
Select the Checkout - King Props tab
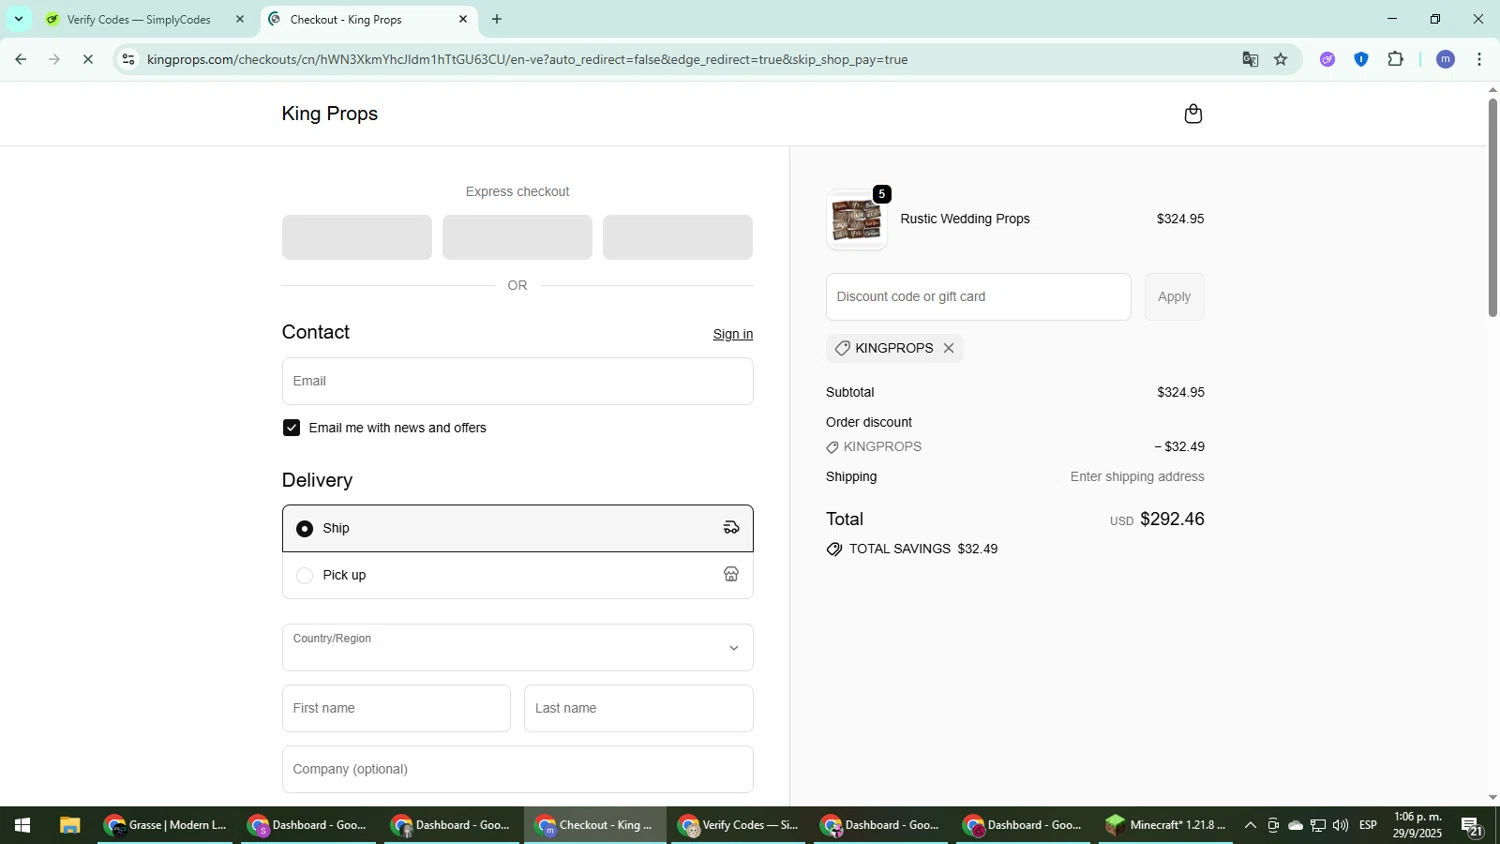click(346, 19)
